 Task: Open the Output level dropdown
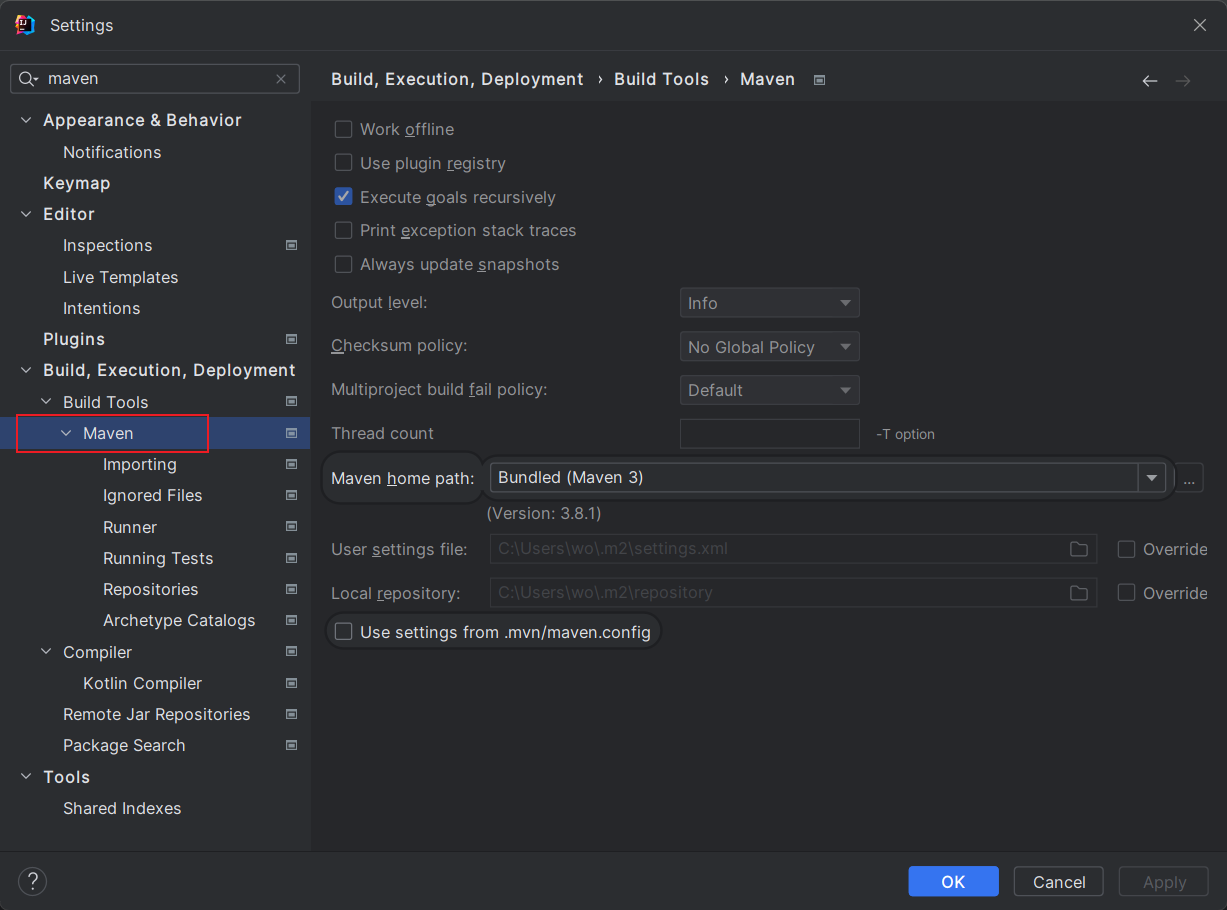tap(769, 303)
